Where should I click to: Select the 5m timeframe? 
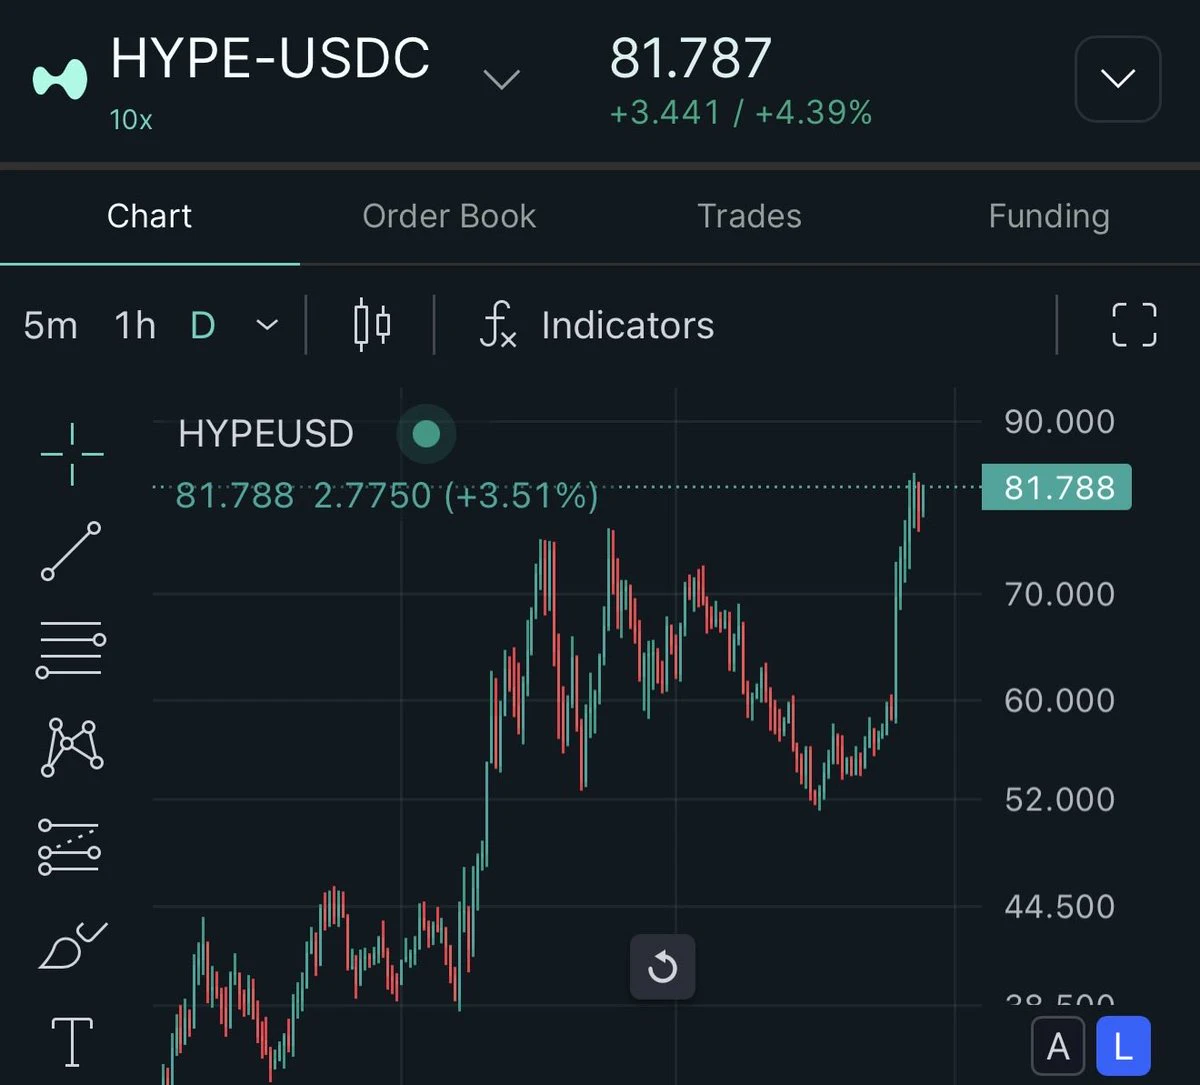pos(50,325)
